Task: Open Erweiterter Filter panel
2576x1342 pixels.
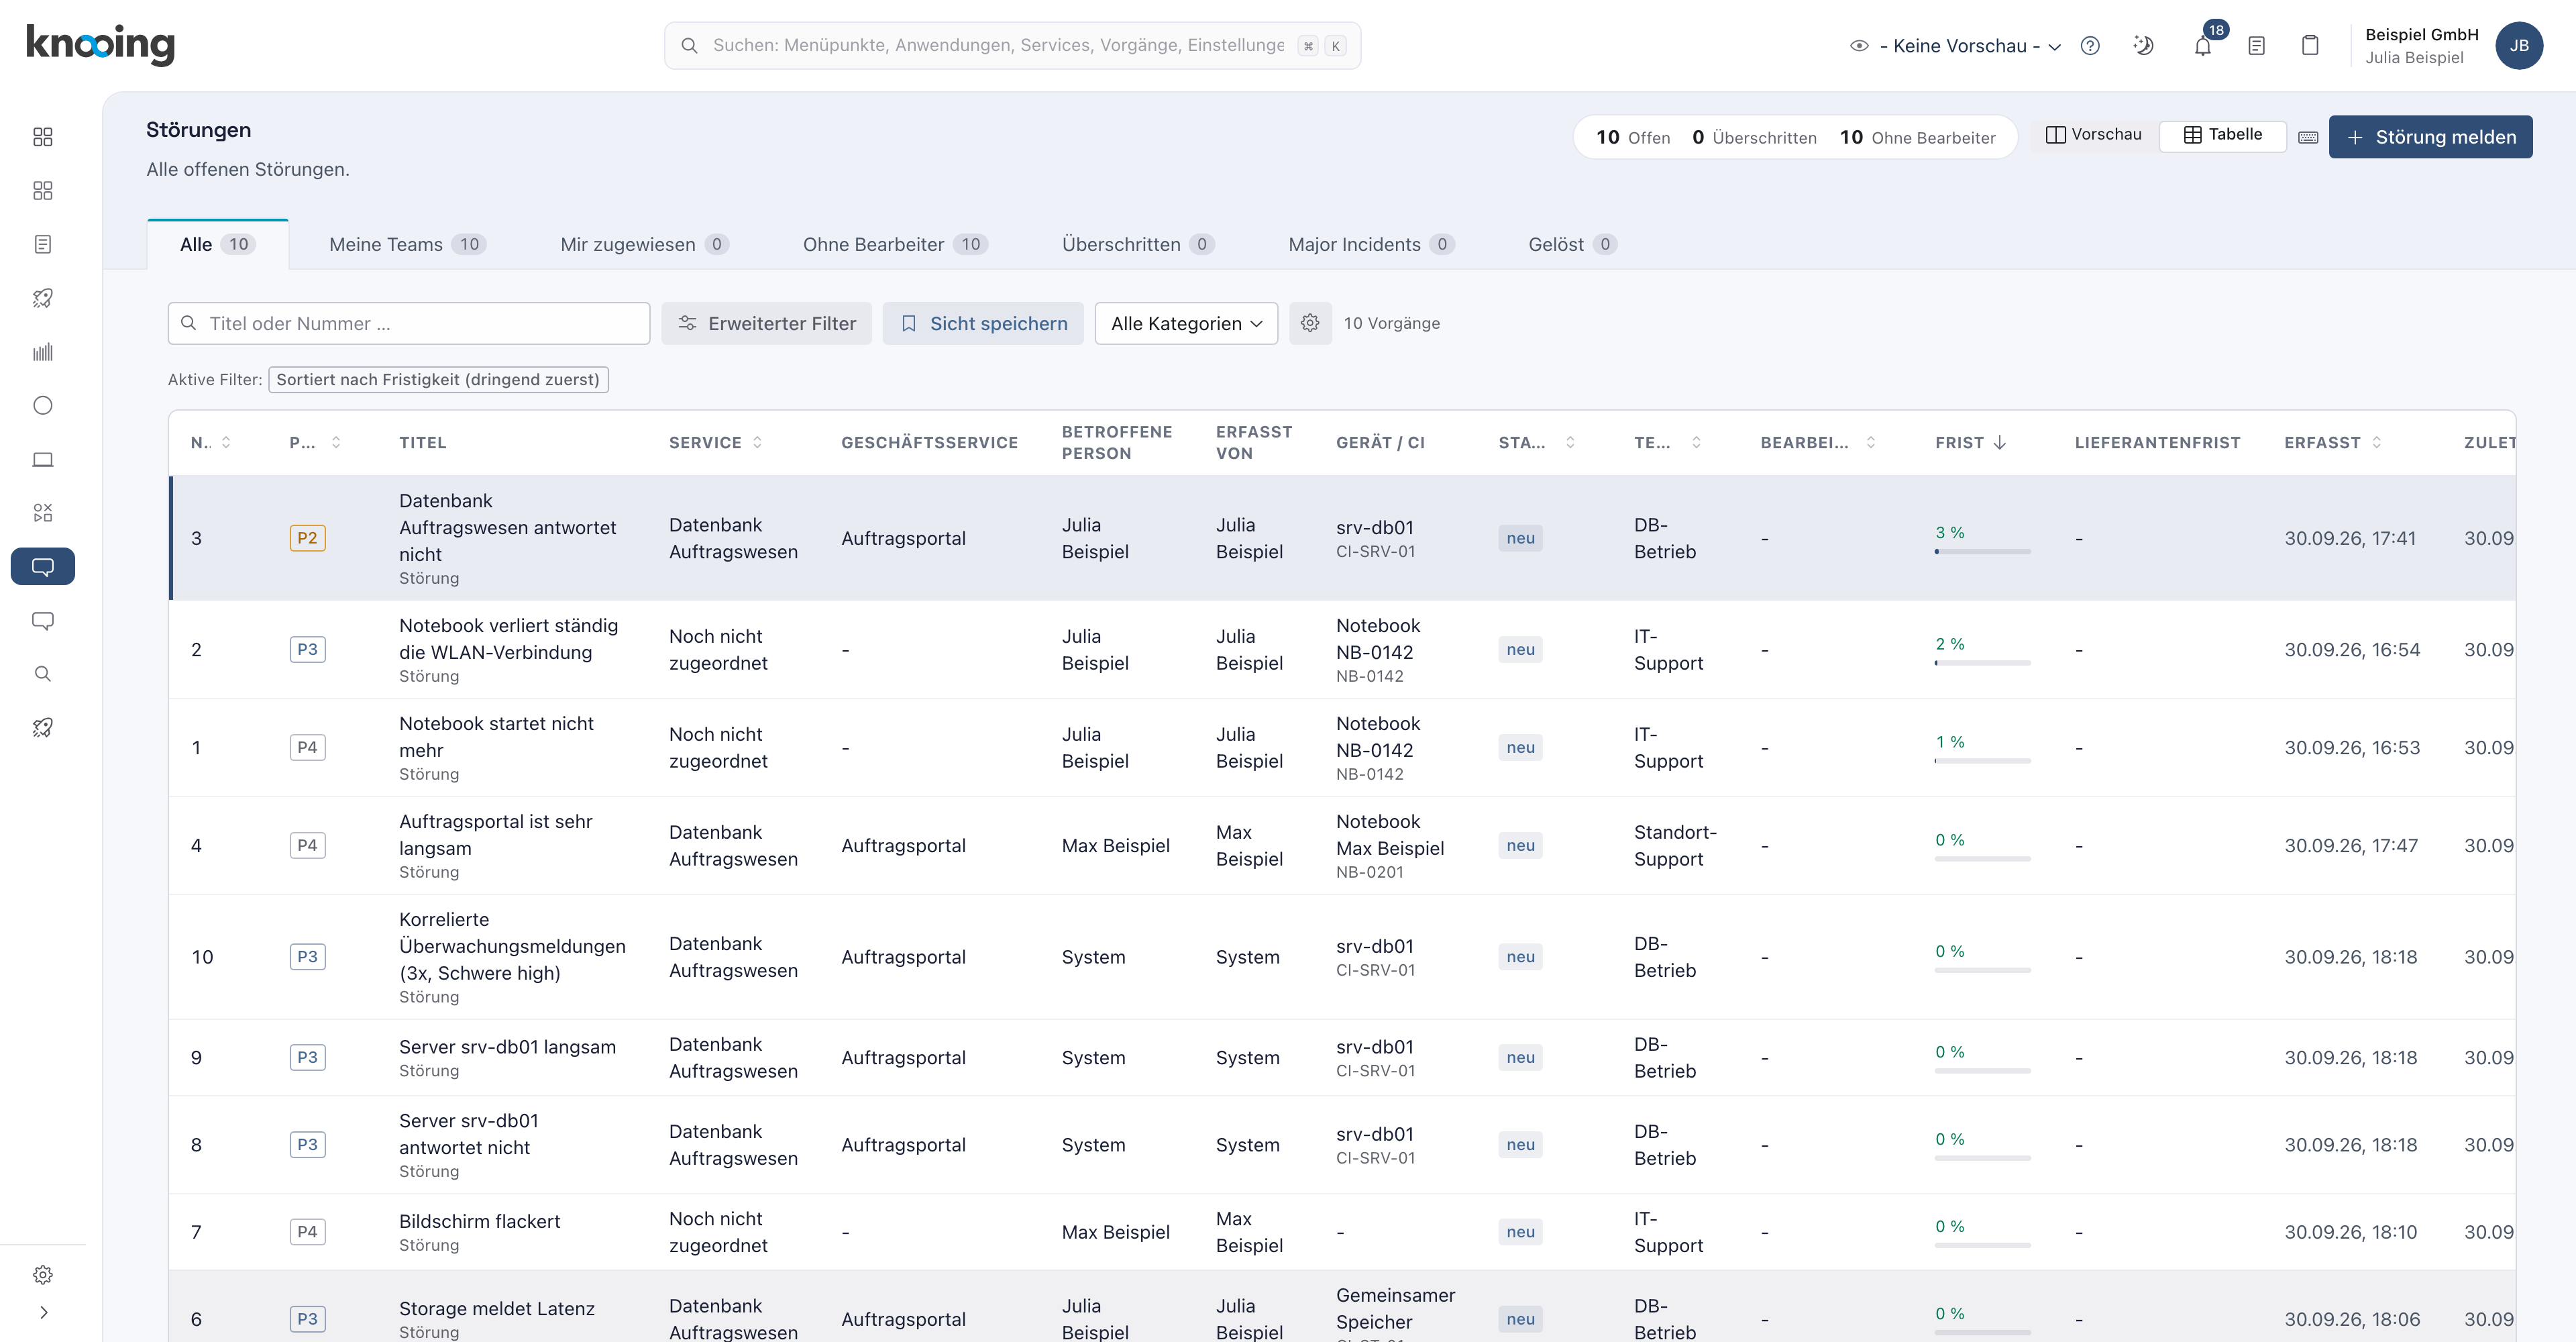Action: tap(766, 323)
